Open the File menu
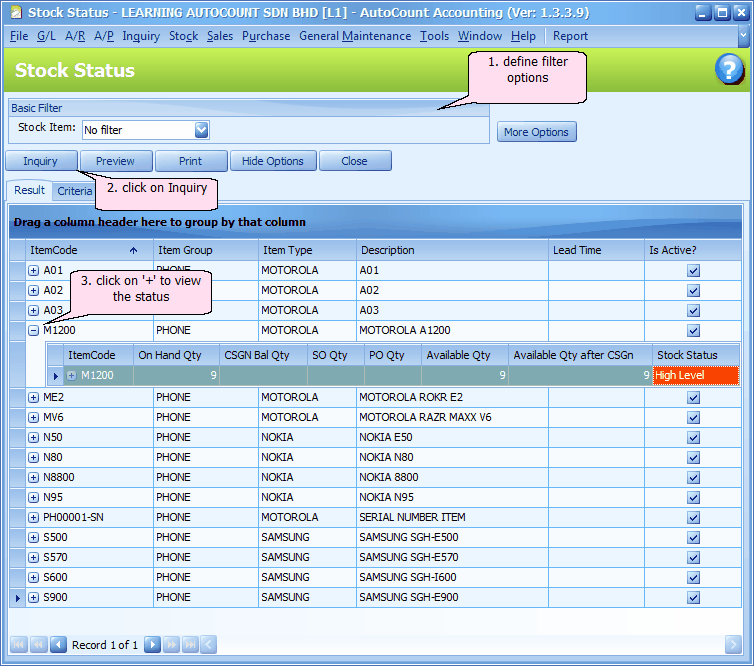 [19, 36]
